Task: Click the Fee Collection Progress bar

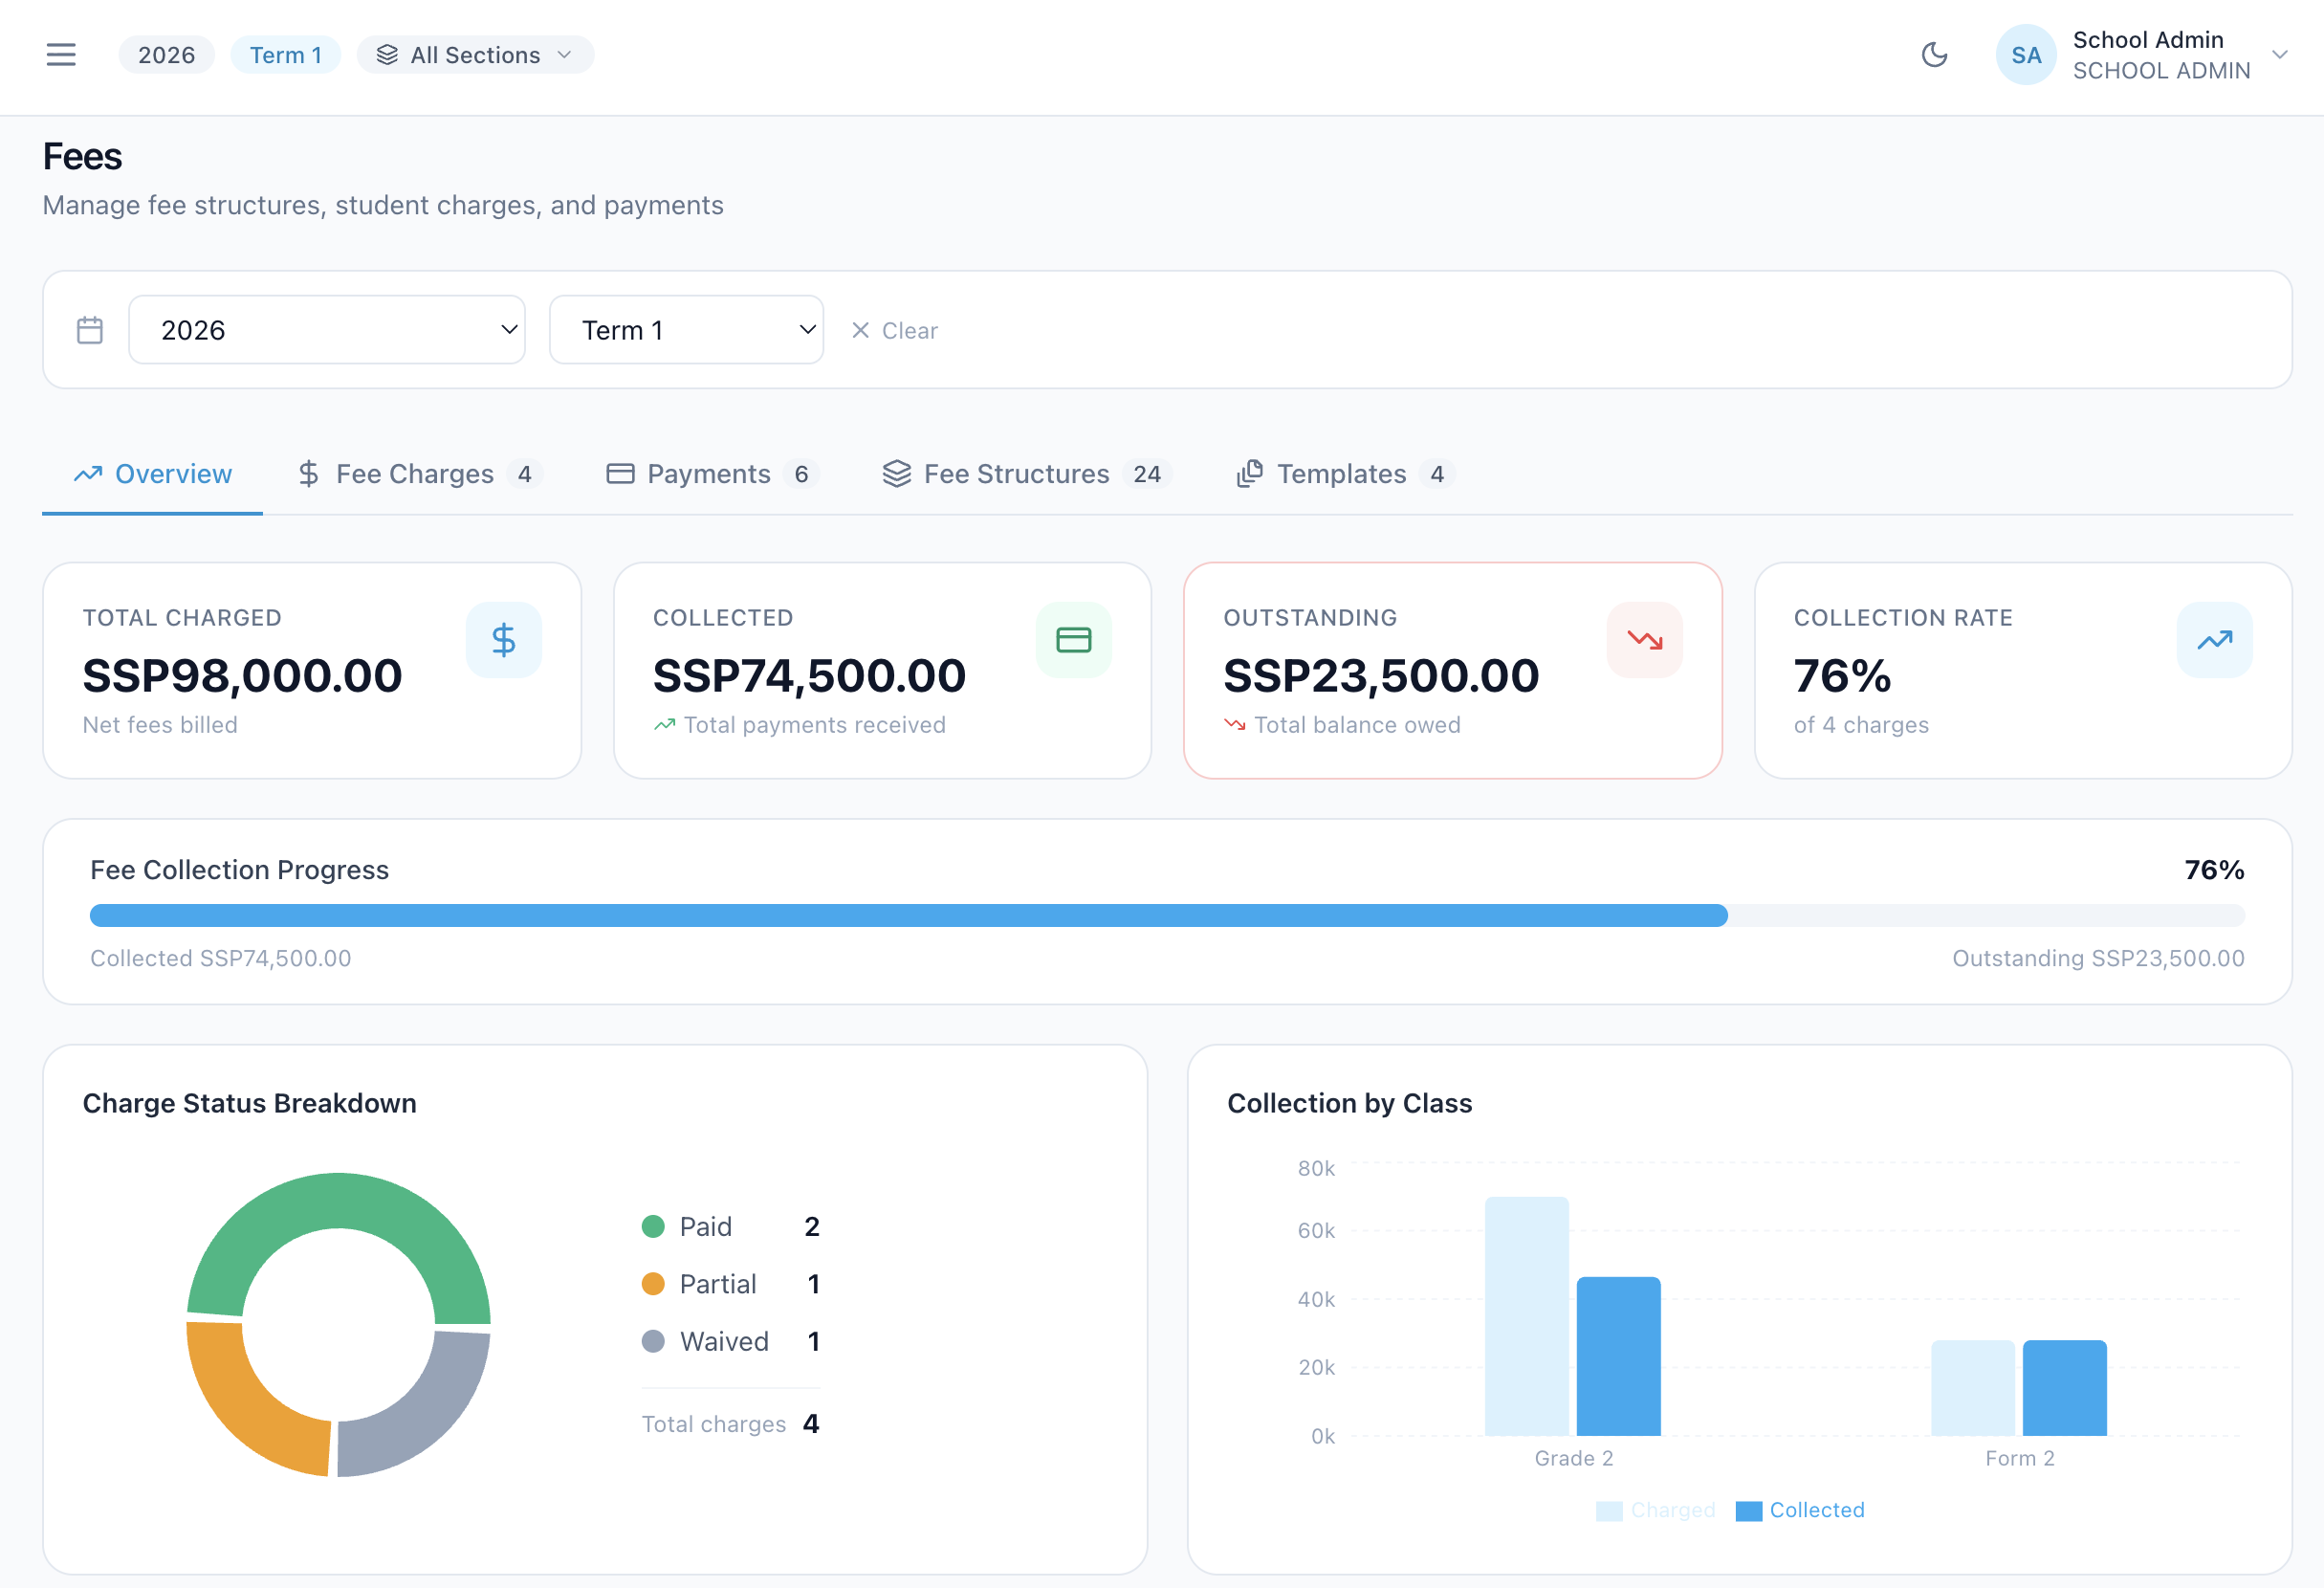Action: point(1166,915)
